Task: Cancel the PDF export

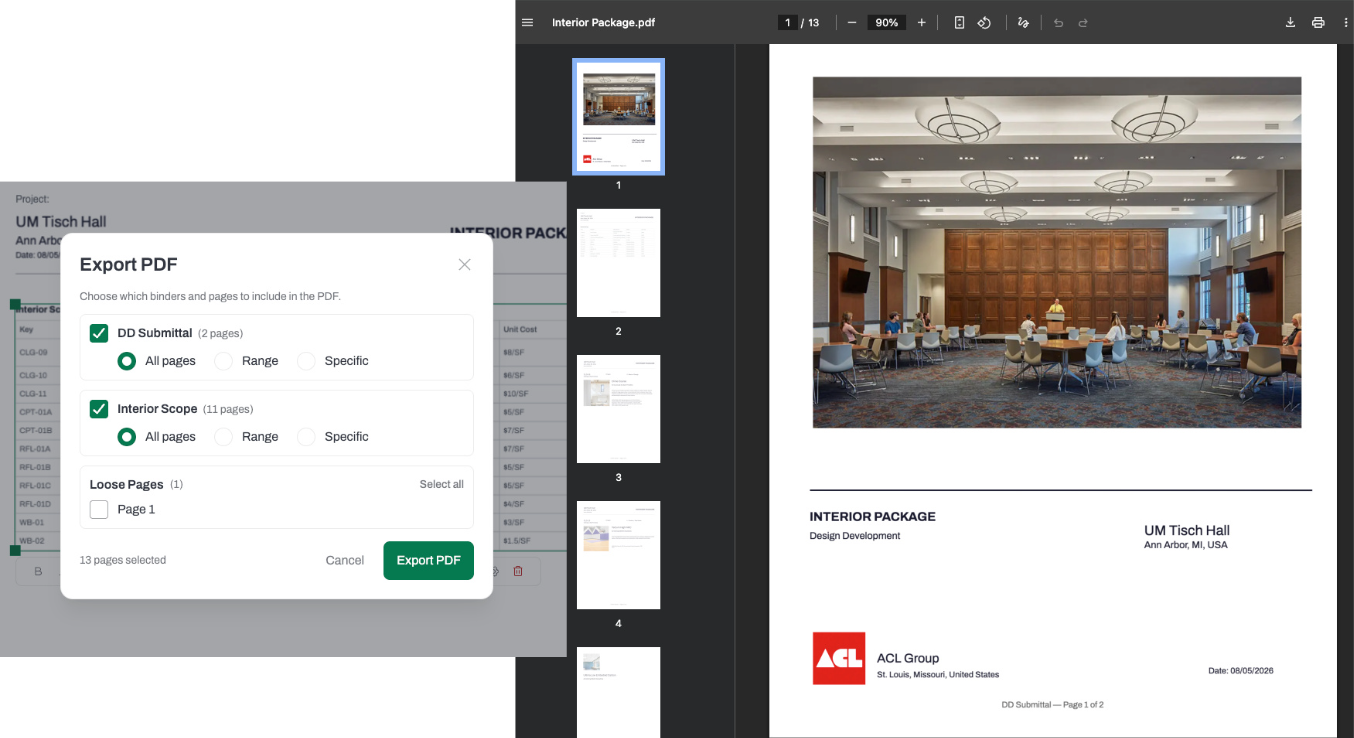Action: (345, 561)
